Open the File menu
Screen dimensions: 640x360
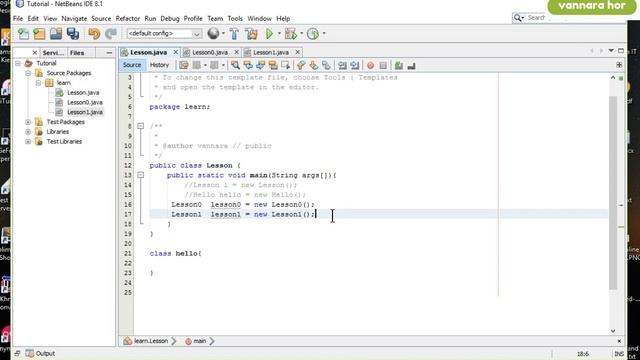[x=18, y=18]
